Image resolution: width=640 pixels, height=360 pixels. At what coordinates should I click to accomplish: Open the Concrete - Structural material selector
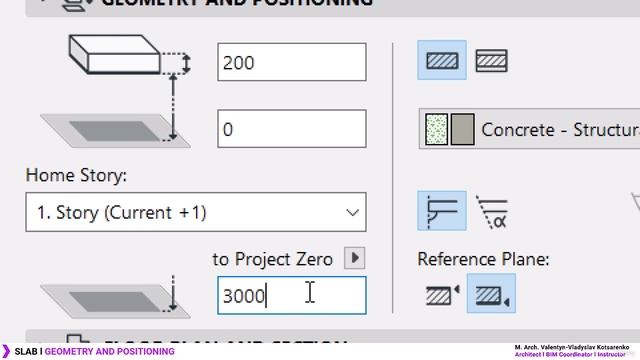529,129
